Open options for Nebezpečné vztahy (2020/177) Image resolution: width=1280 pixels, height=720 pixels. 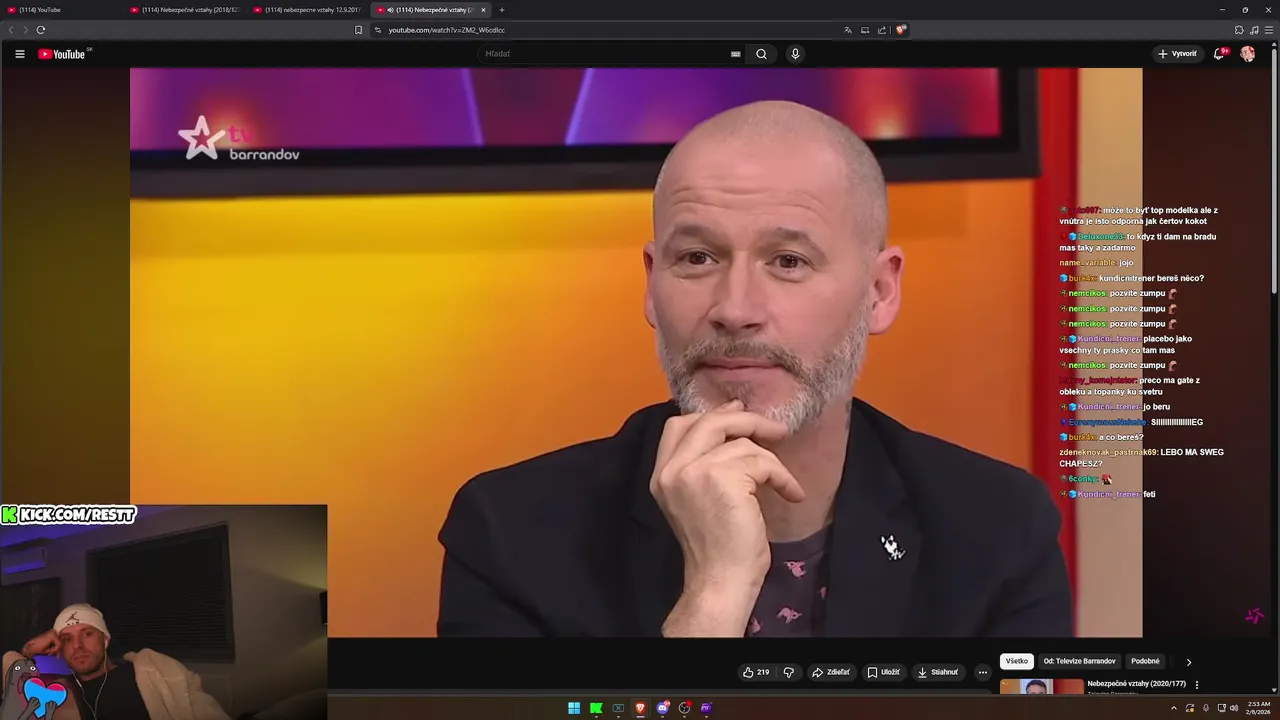click(1197, 685)
